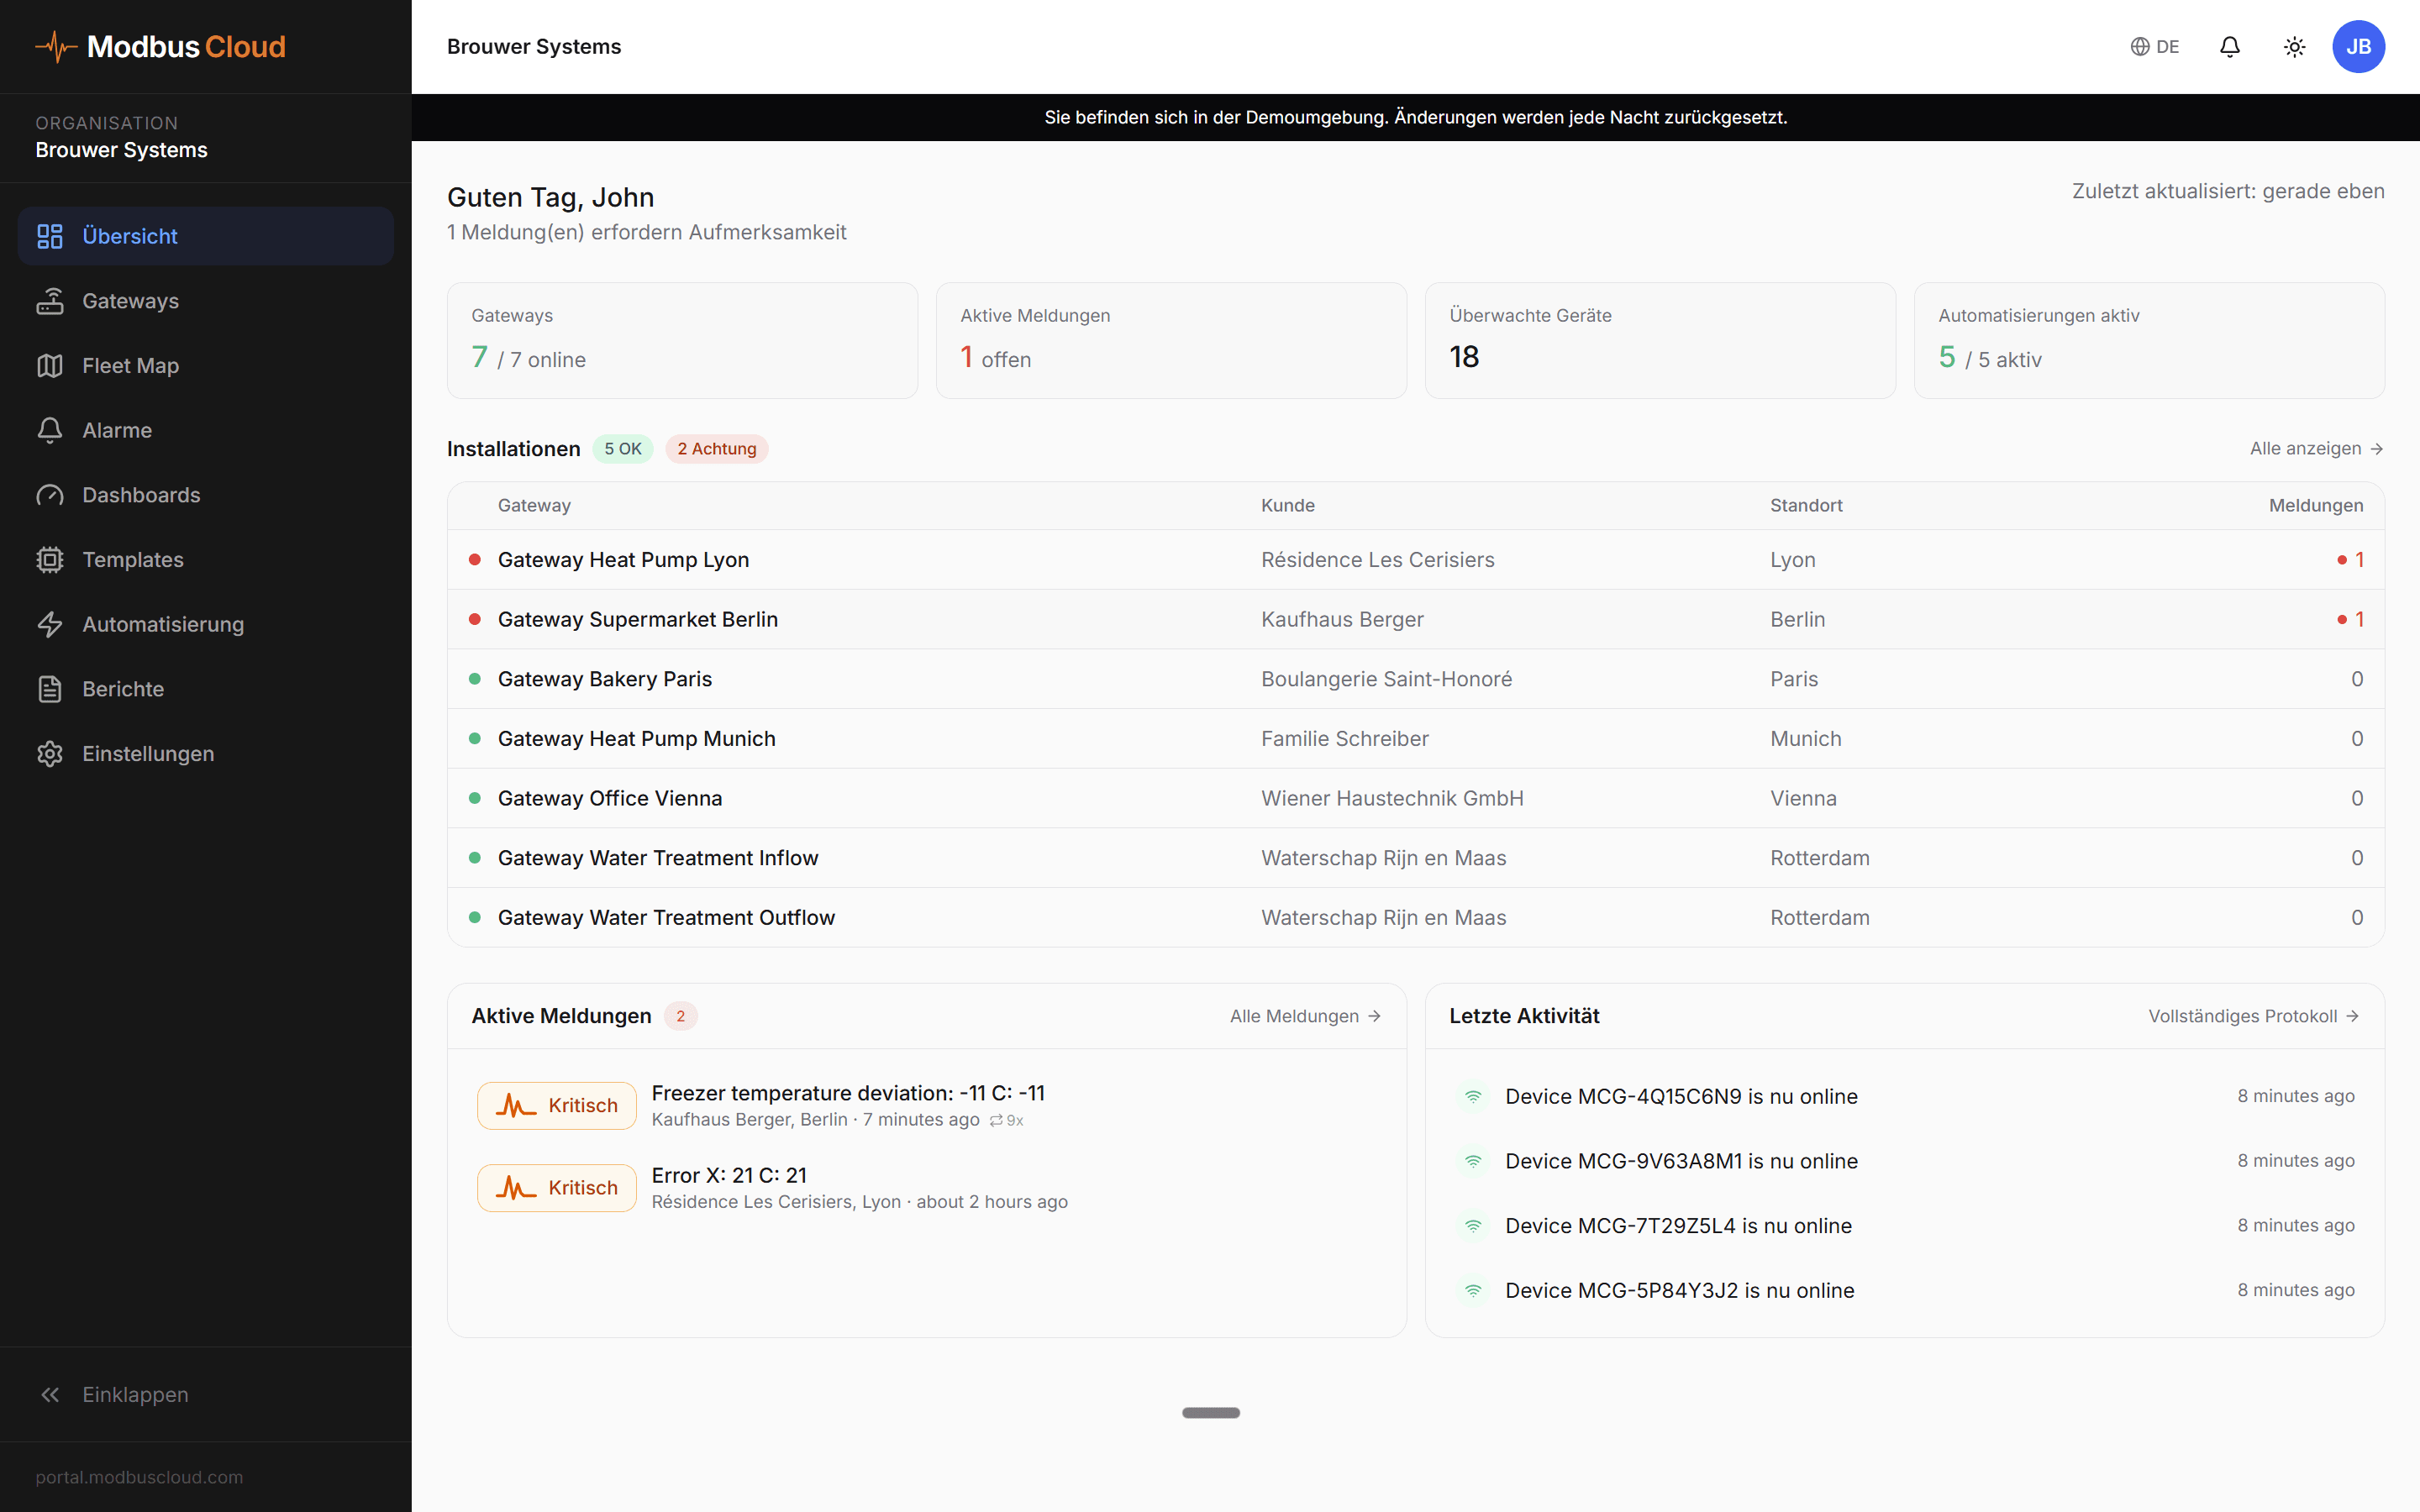Click Automatisierungen aktiv 5 / 5 card
2420x1512 pixels.
2149,340
